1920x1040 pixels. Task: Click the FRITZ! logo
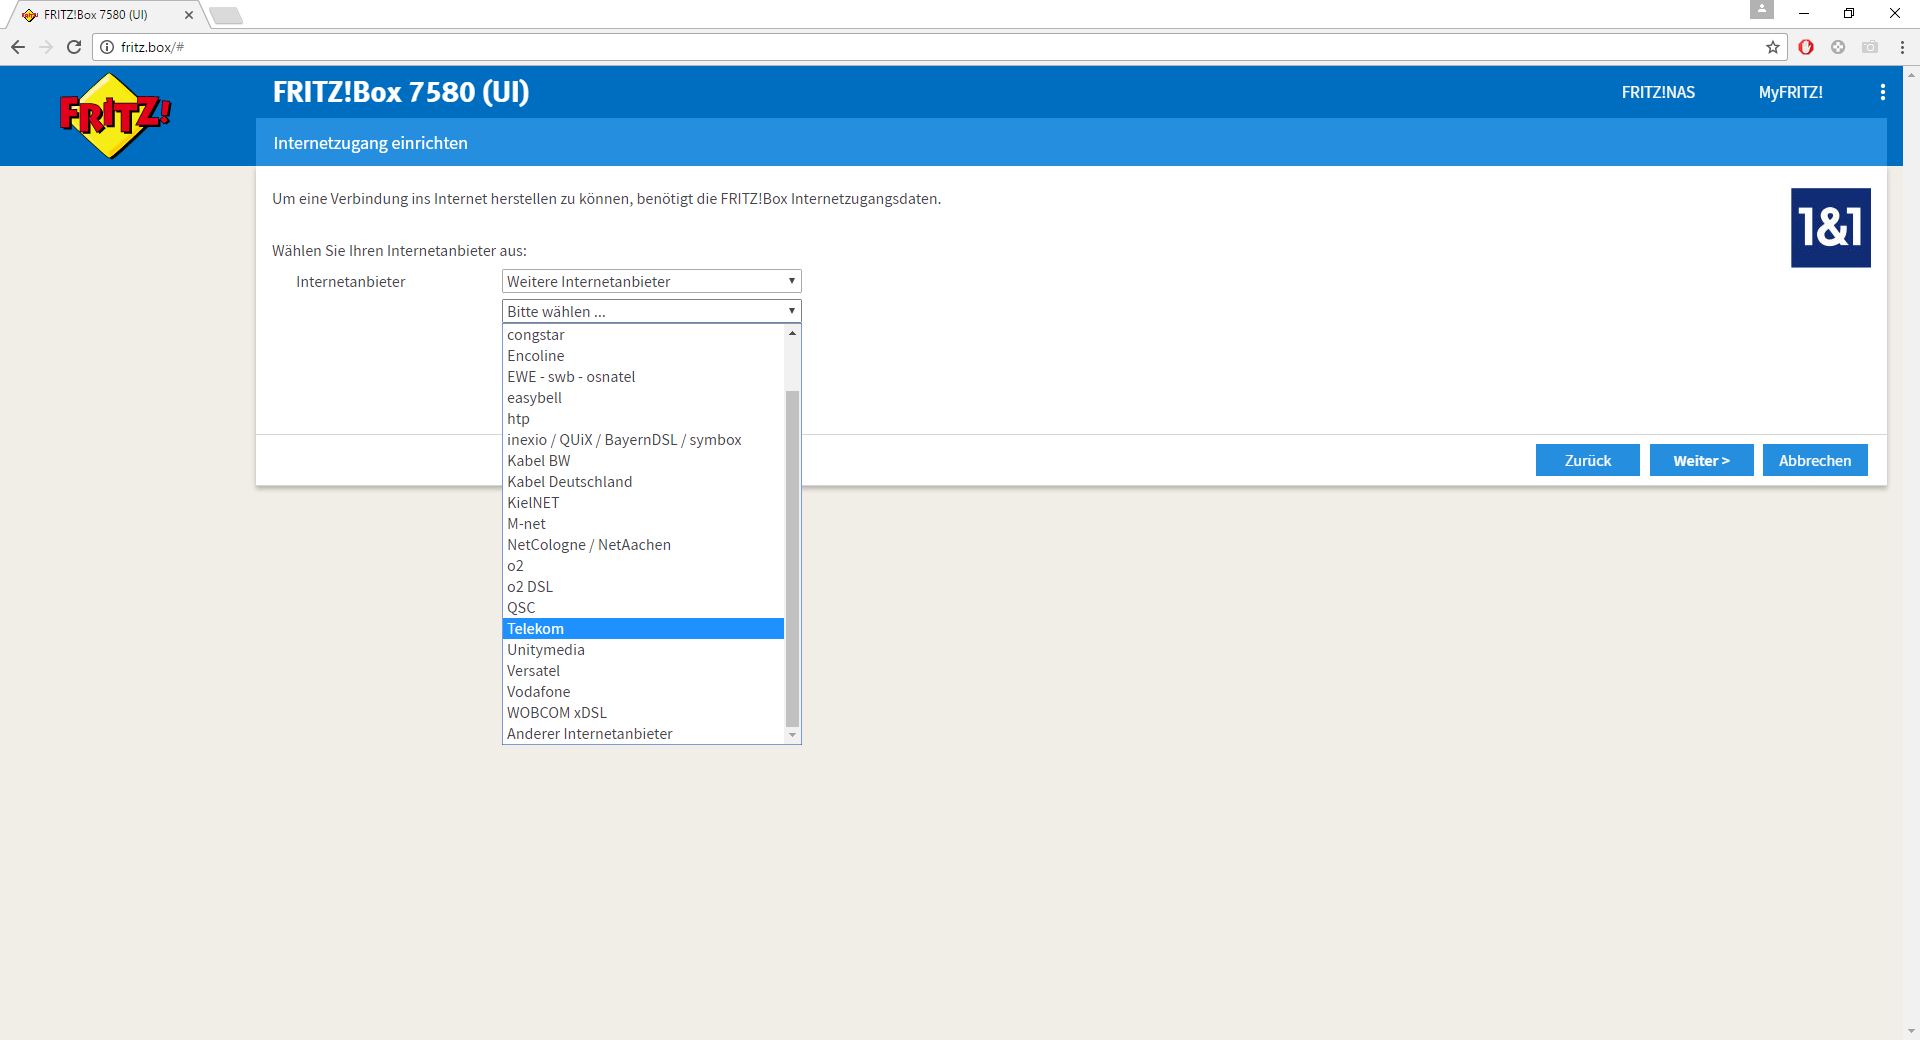115,115
